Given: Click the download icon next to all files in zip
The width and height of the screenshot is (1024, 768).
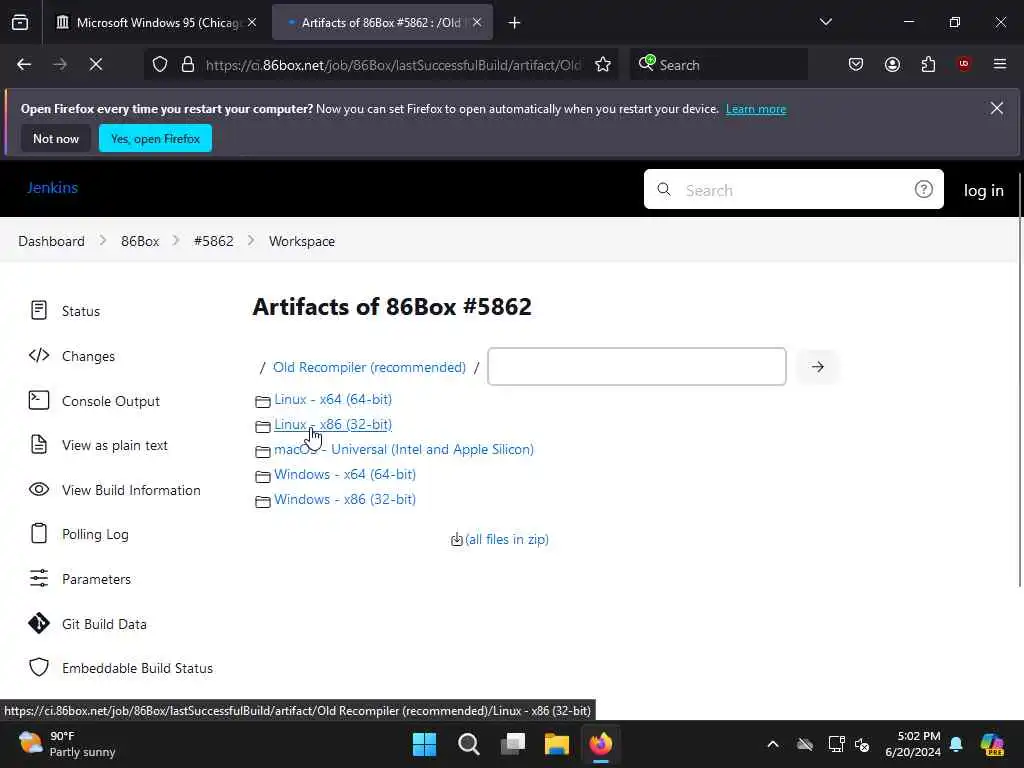Looking at the screenshot, I should [456, 539].
